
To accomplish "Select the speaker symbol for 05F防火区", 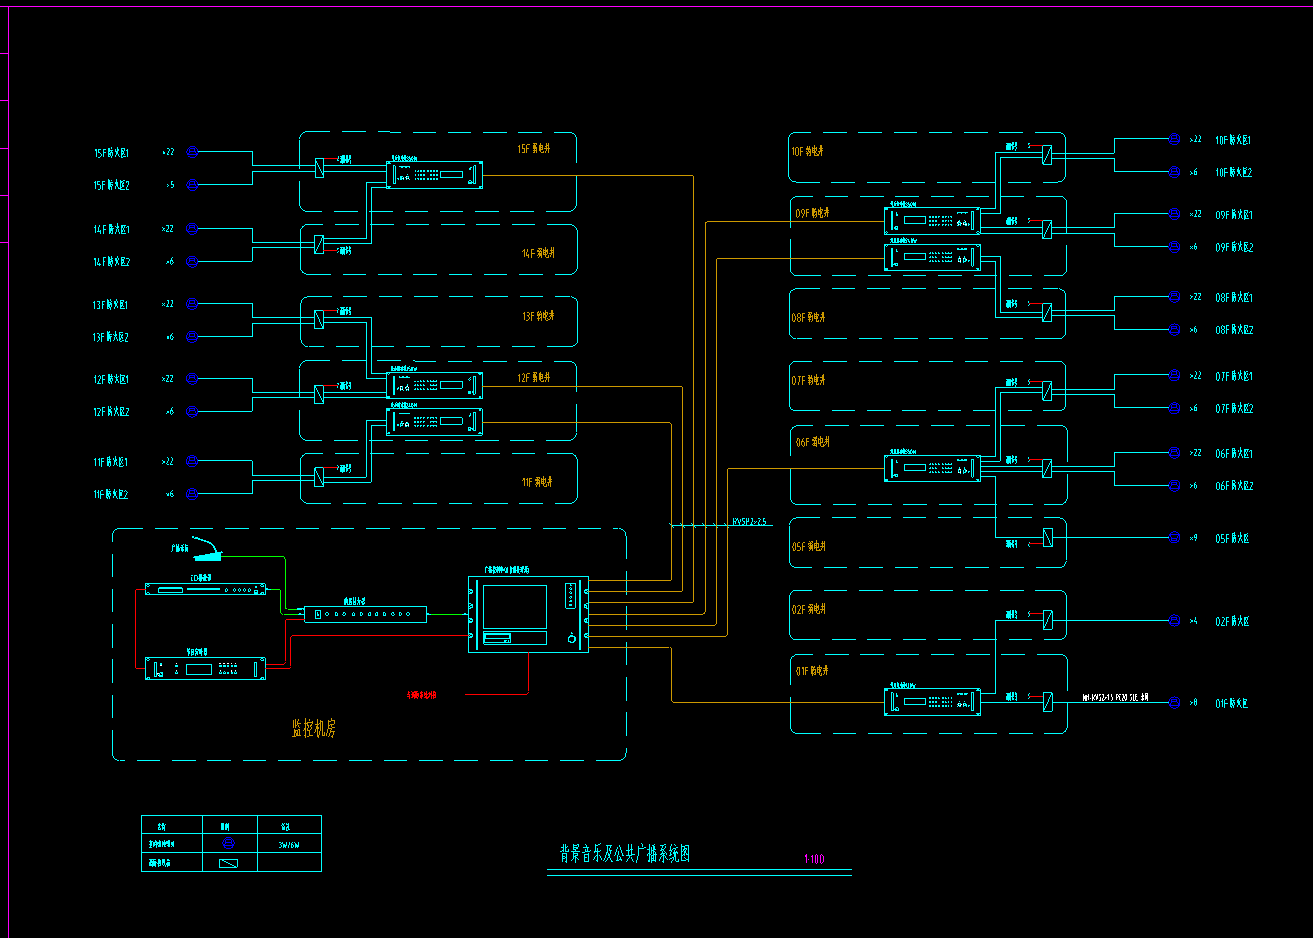I will [x=1174, y=538].
